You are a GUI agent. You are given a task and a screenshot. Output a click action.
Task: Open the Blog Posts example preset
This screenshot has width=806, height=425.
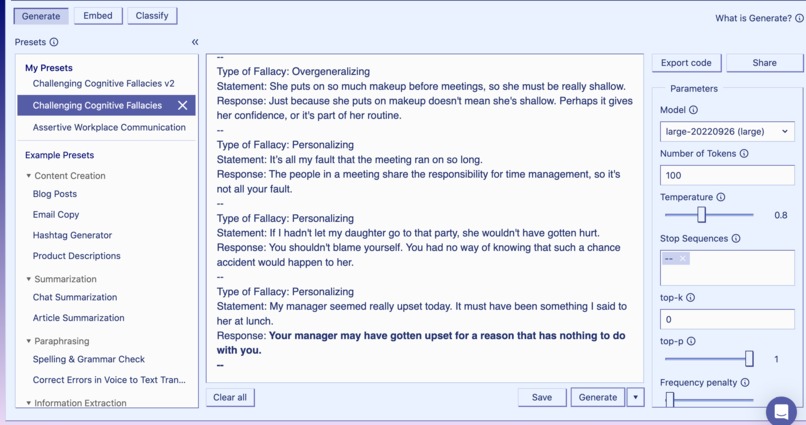coord(54,194)
